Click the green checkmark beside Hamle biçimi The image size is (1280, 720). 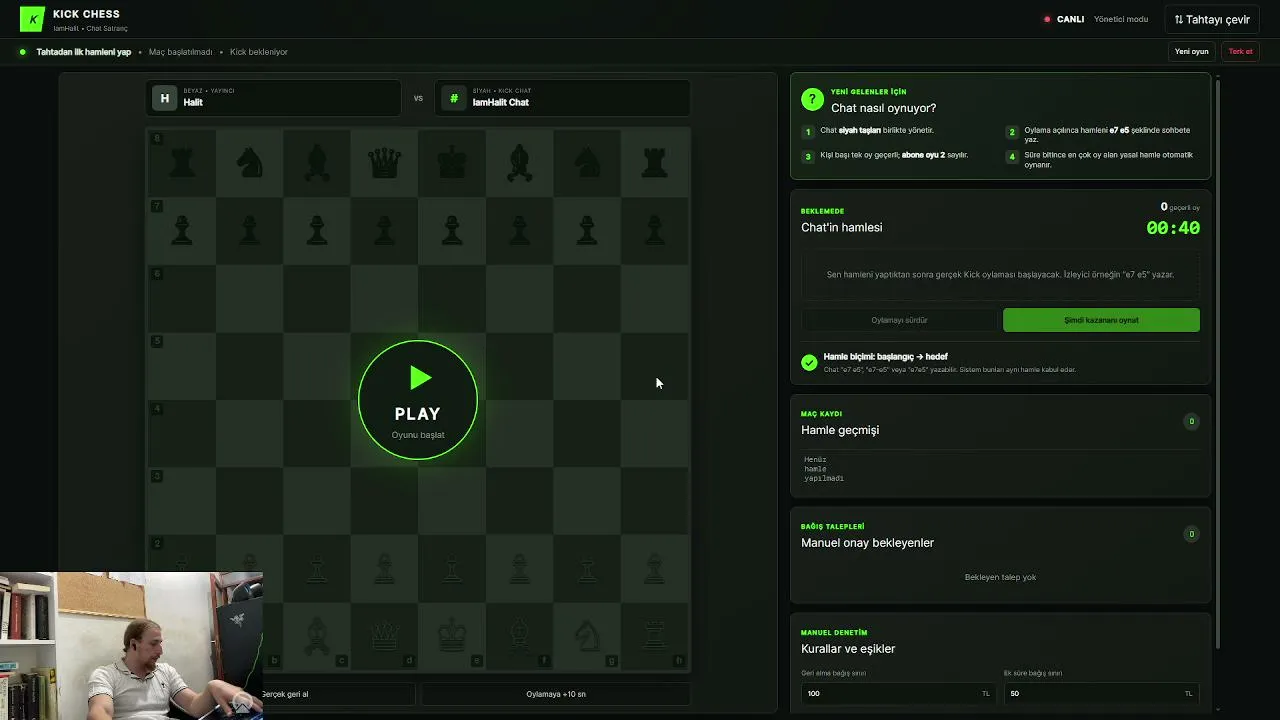pos(809,362)
